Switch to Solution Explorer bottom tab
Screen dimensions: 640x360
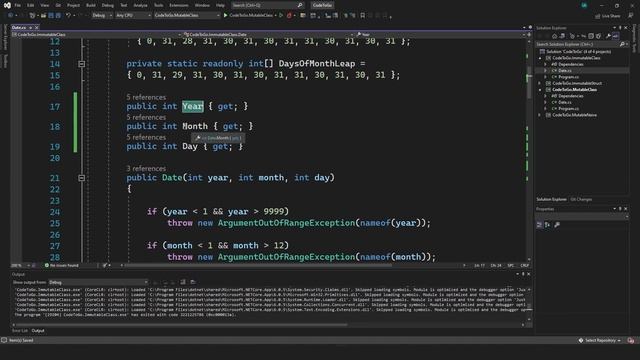pos(551,199)
